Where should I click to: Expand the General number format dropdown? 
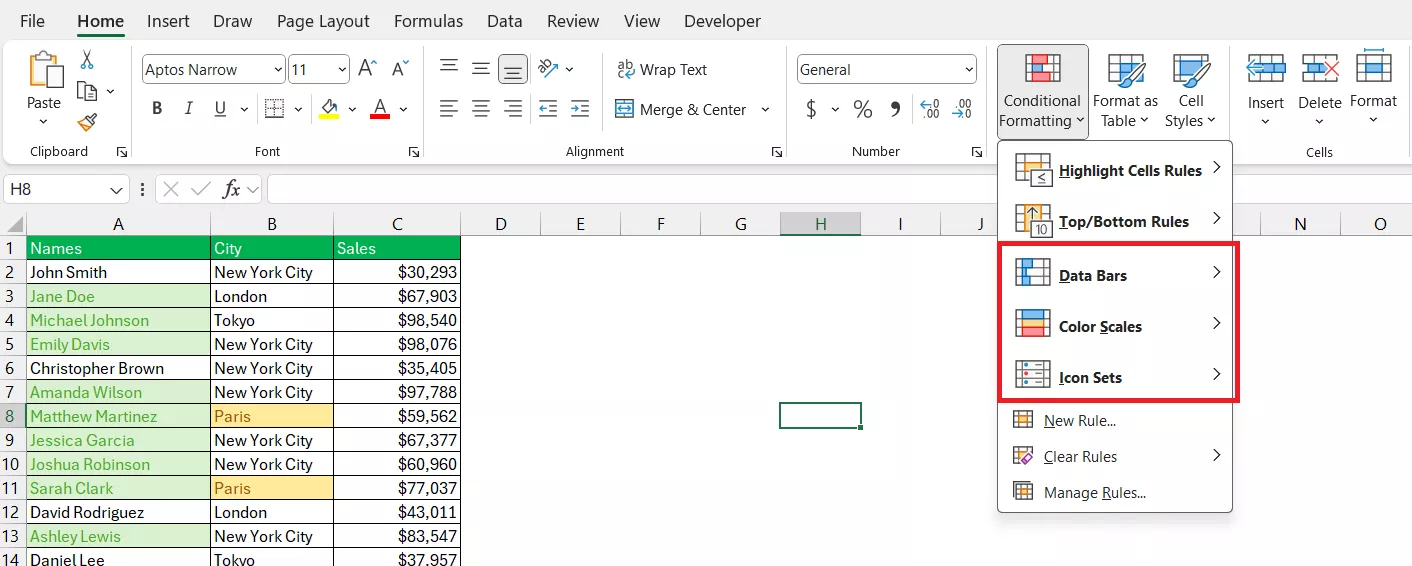pyautogui.click(x=968, y=69)
